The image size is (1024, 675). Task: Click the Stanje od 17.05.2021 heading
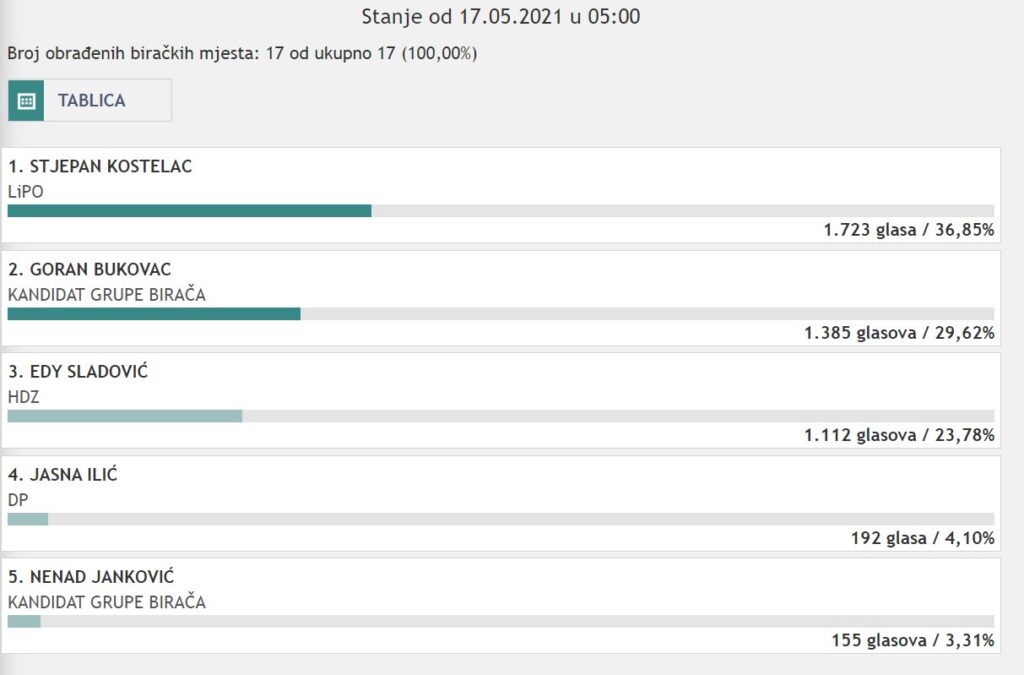500,17
